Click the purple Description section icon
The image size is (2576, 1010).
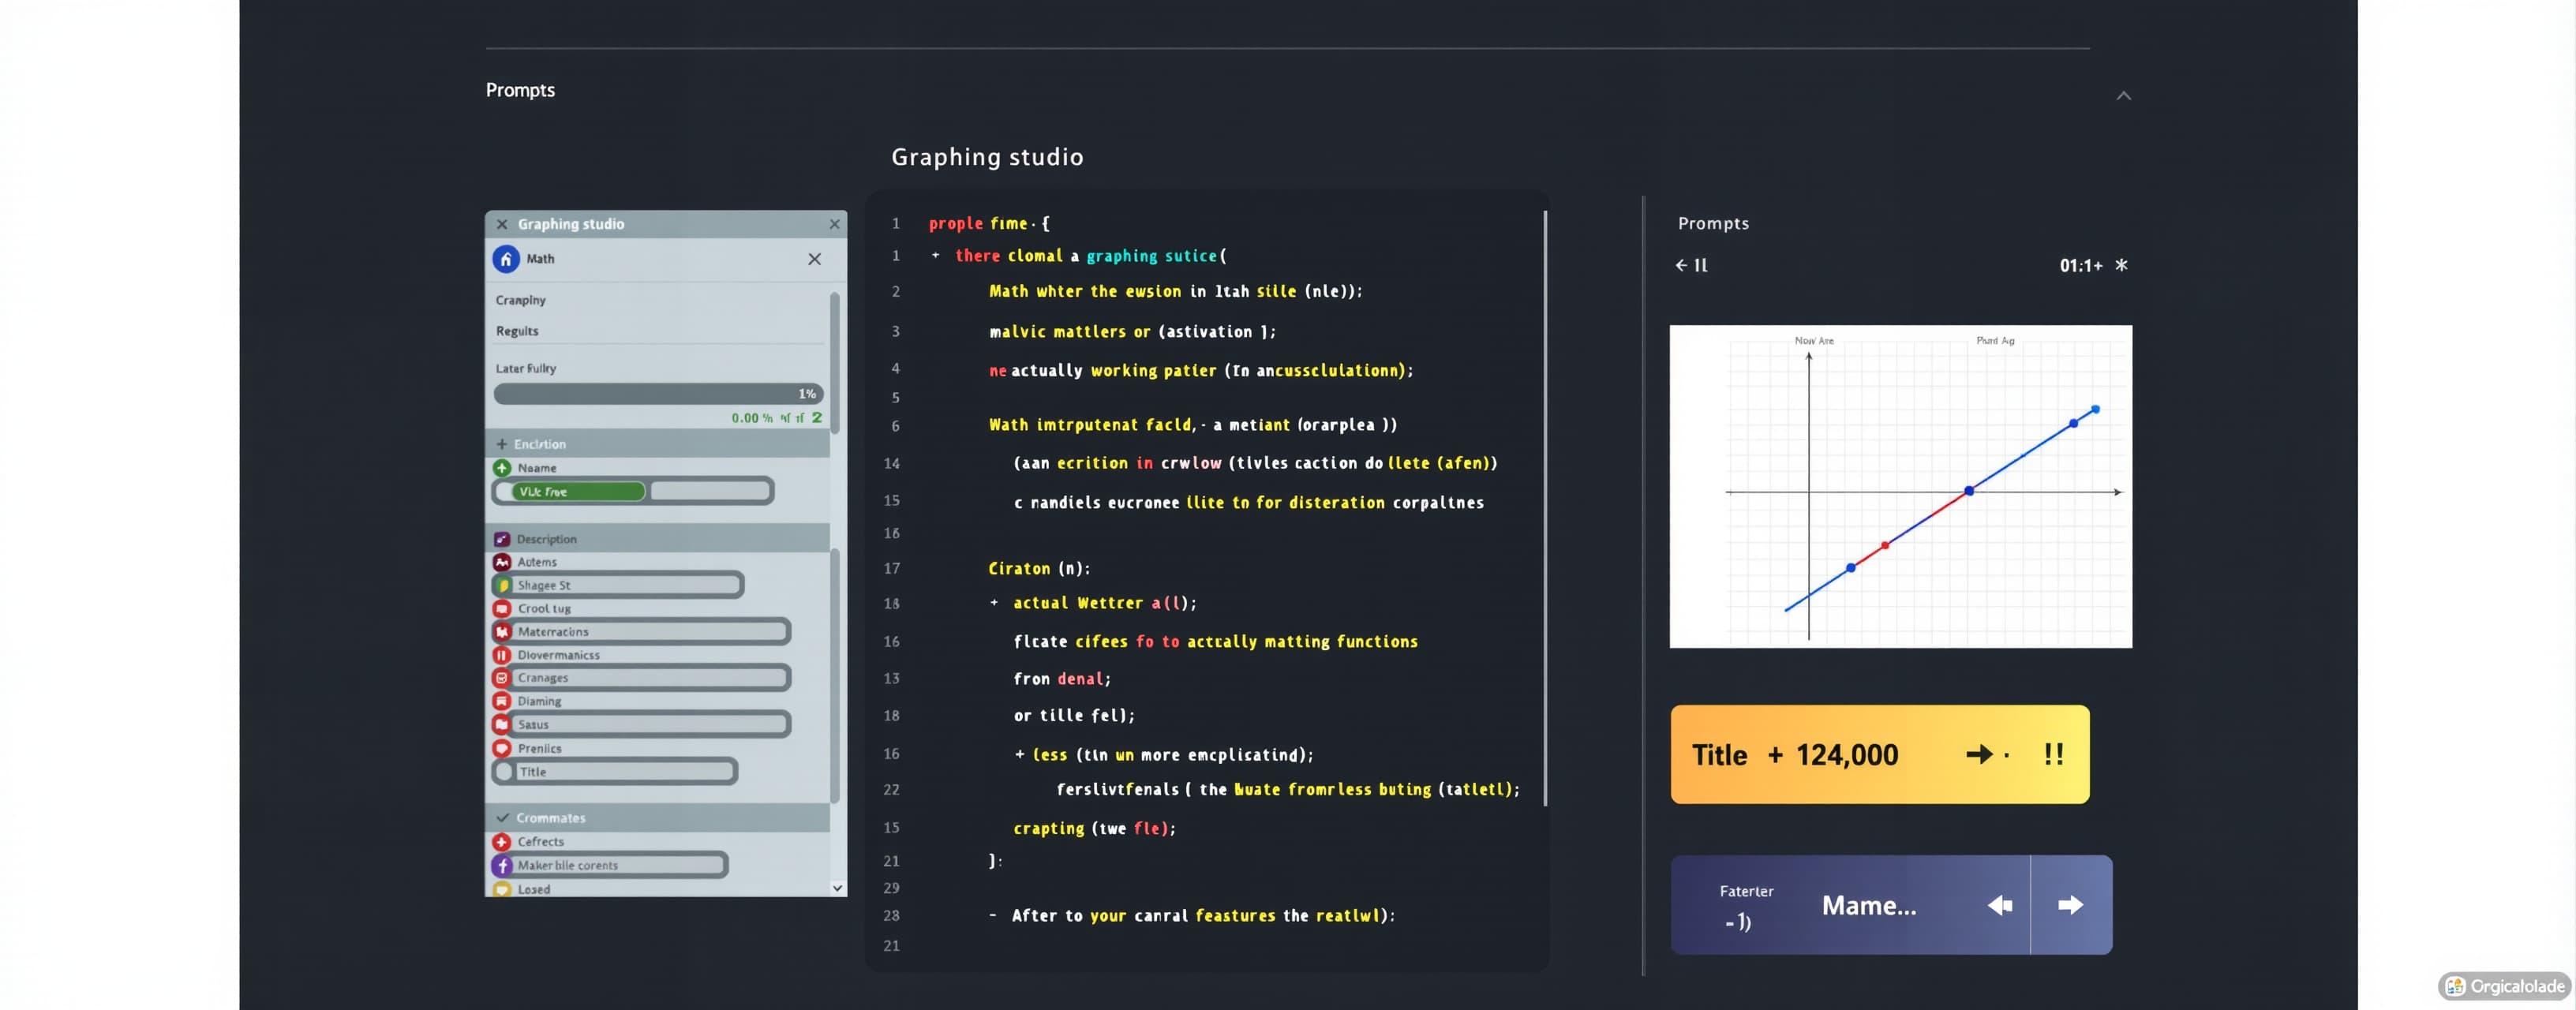tap(502, 539)
